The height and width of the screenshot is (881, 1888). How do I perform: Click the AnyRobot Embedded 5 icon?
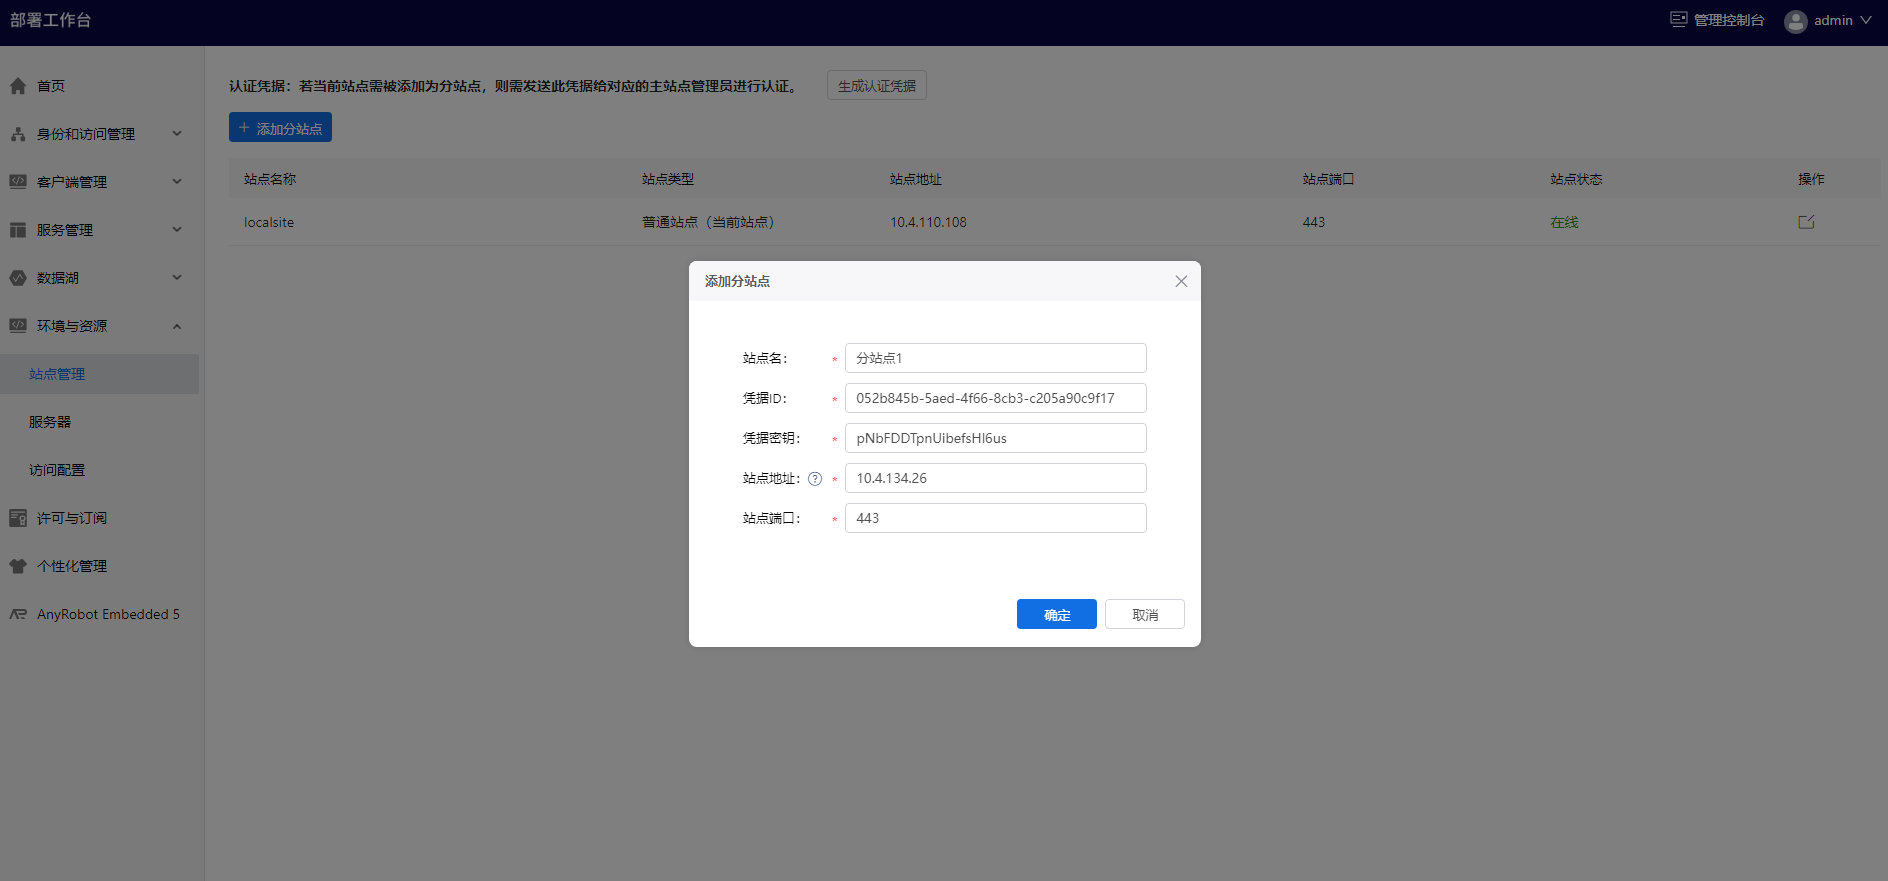[x=18, y=614]
